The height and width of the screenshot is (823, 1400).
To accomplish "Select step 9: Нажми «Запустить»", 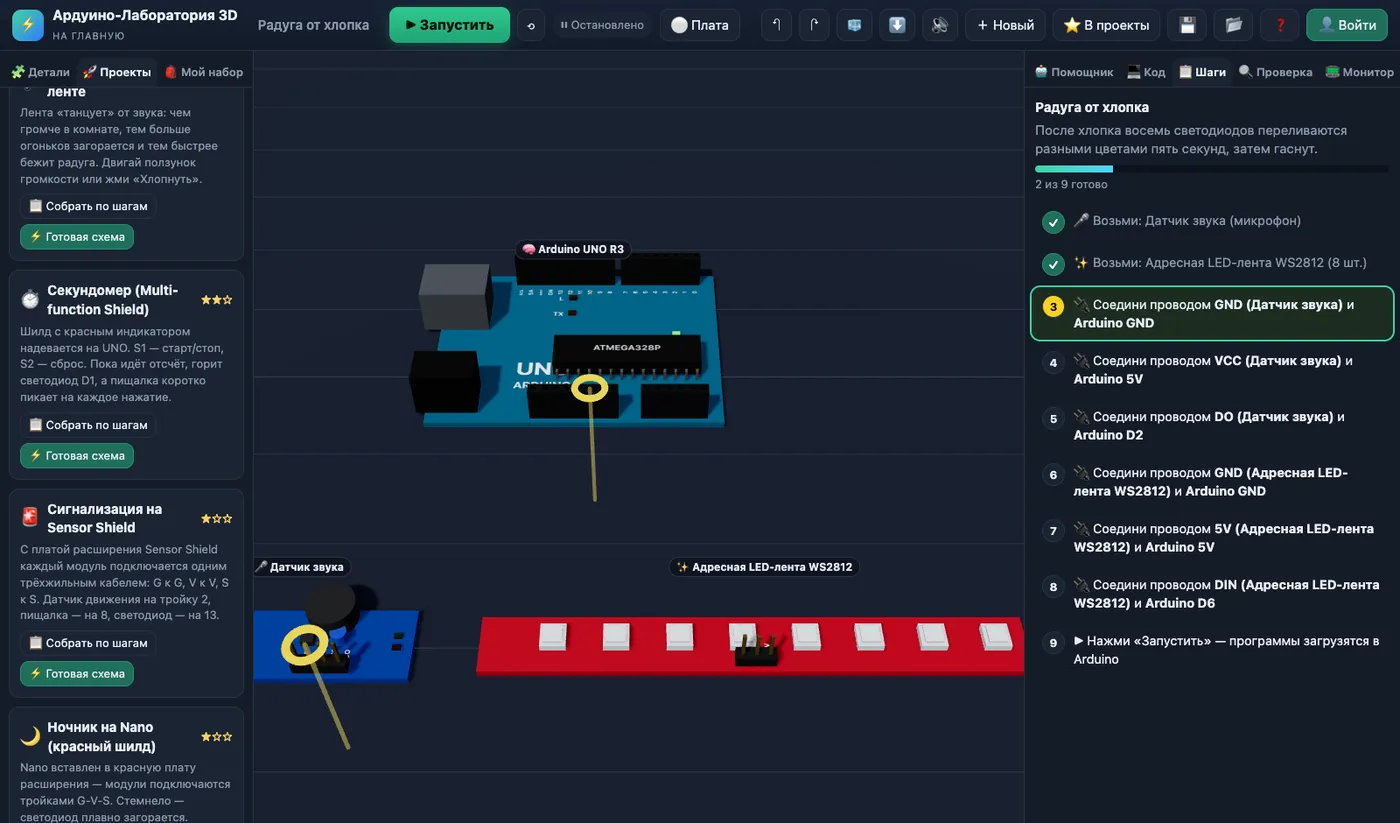I will [1211, 650].
